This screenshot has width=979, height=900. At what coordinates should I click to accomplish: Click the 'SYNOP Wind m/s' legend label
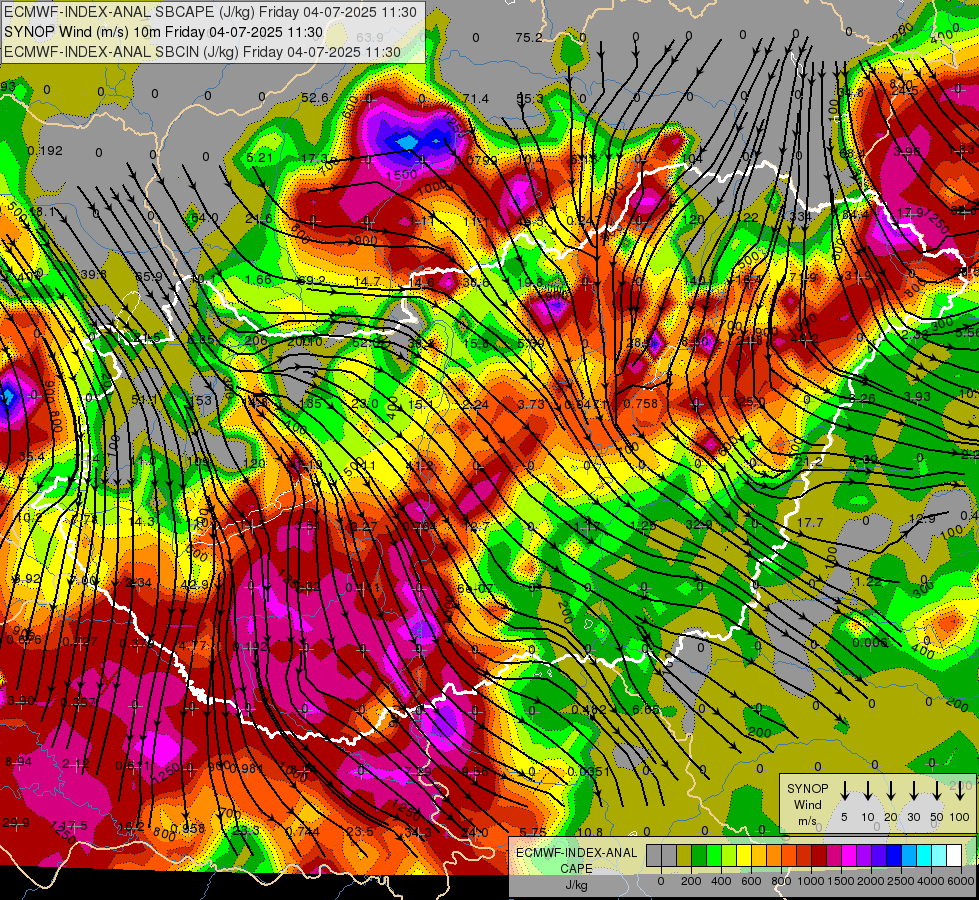pos(807,805)
